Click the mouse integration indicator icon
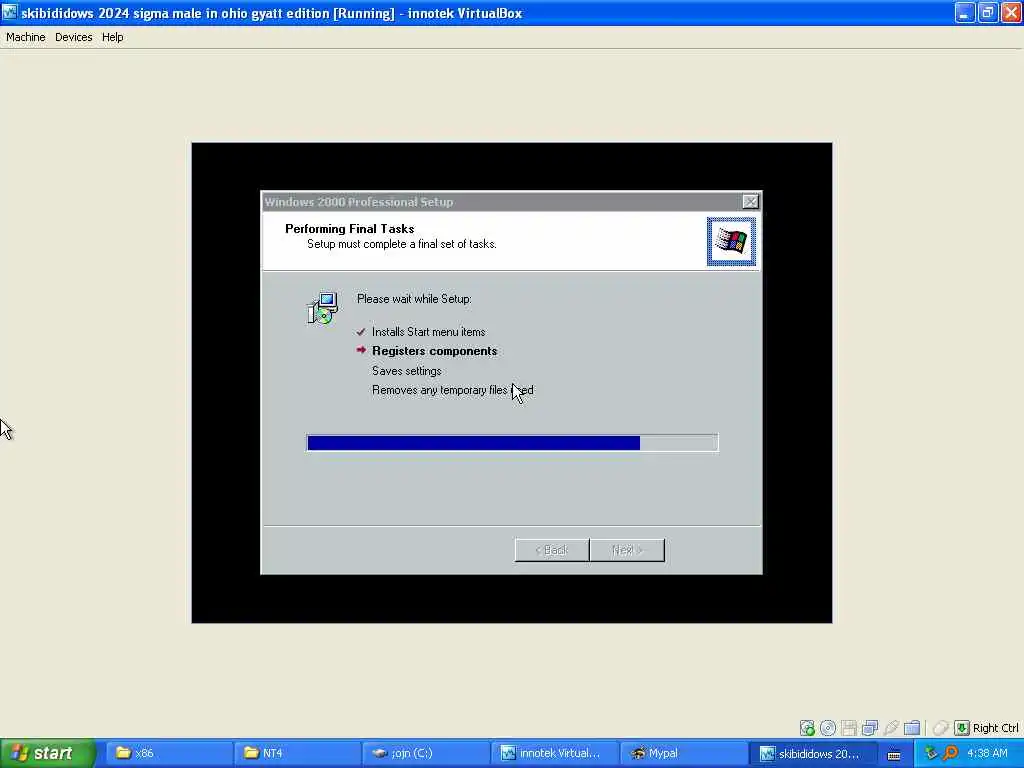The height and width of the screenshot is (768, 1024). click(x=940, y=728)
